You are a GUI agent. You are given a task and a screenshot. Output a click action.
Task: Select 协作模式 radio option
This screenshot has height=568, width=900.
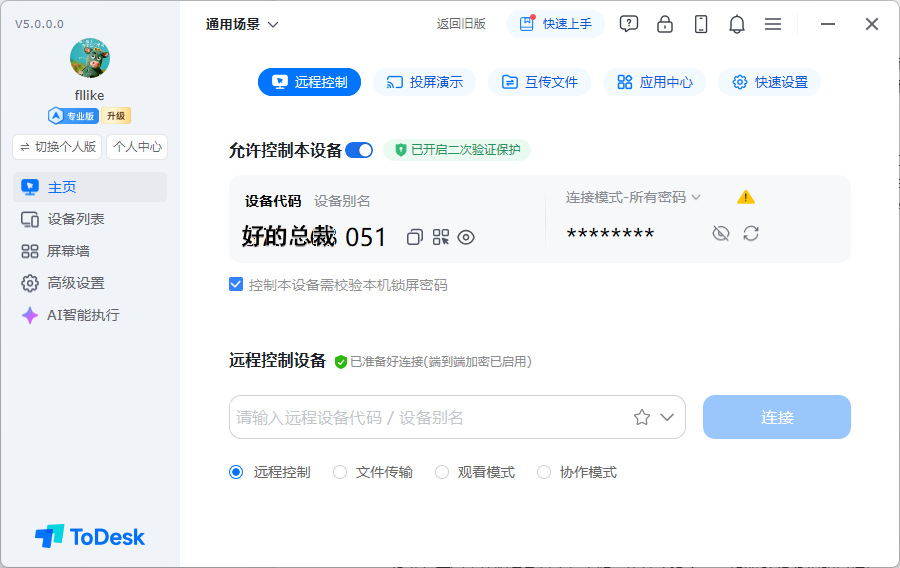pos(544,472)
